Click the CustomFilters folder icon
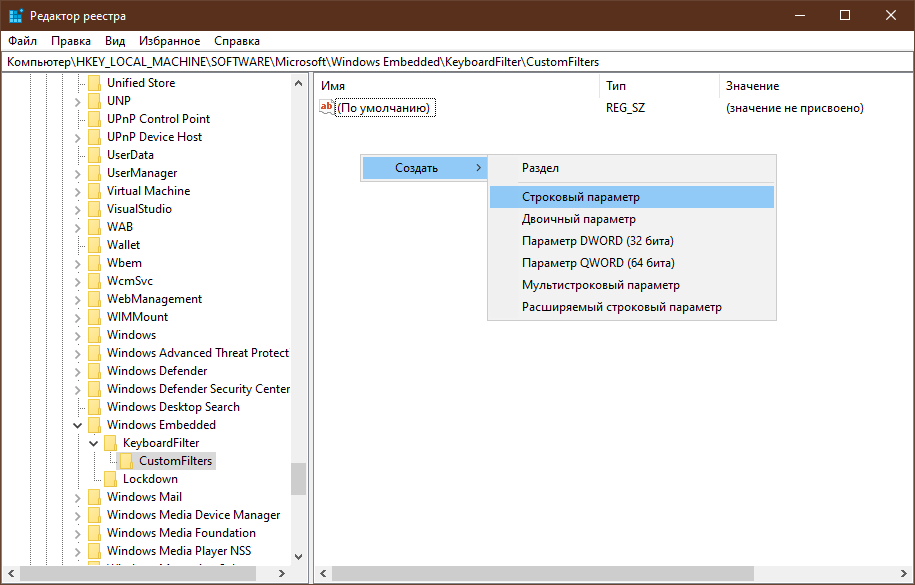The height and width of the screenshot is (585, 915). click(x=126, y=461)
